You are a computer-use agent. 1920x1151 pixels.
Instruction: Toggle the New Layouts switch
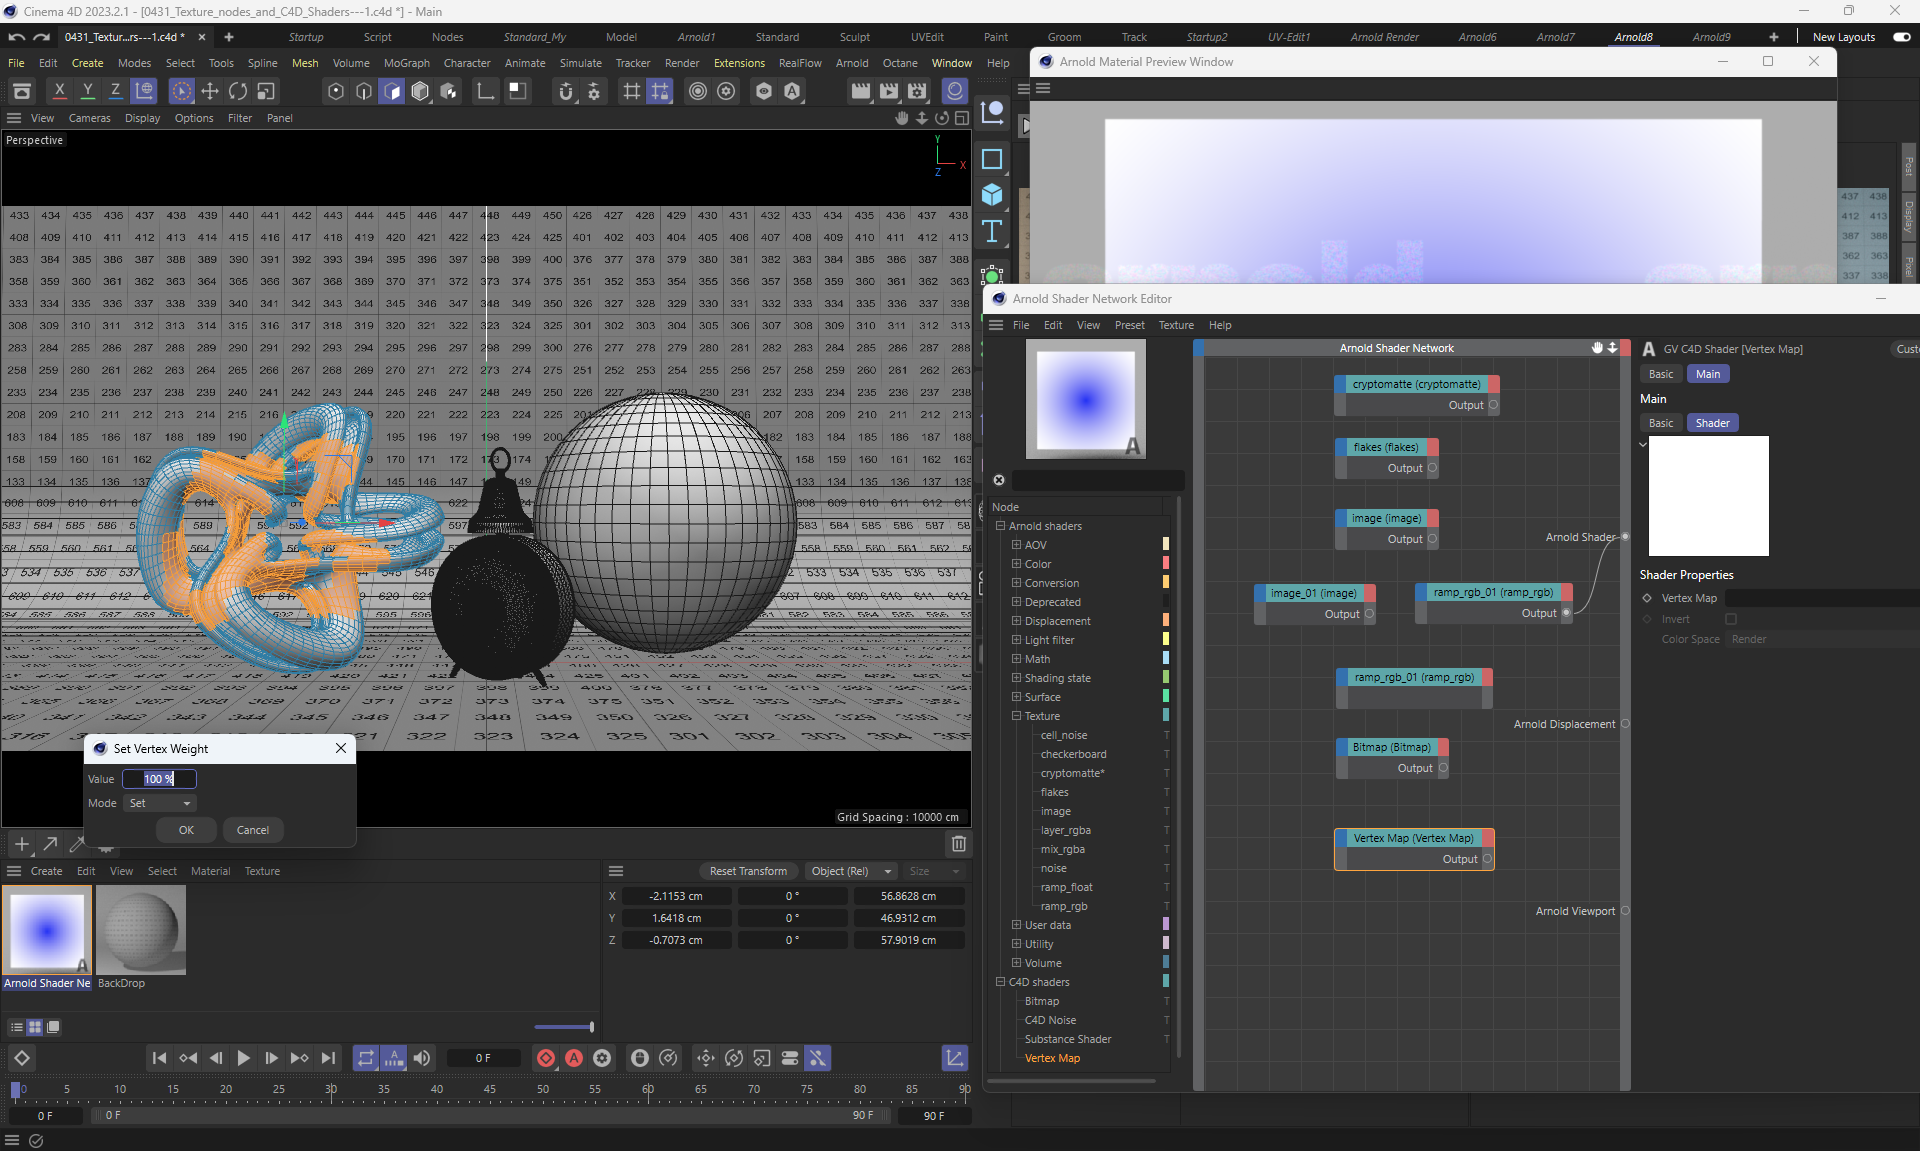1901,37
